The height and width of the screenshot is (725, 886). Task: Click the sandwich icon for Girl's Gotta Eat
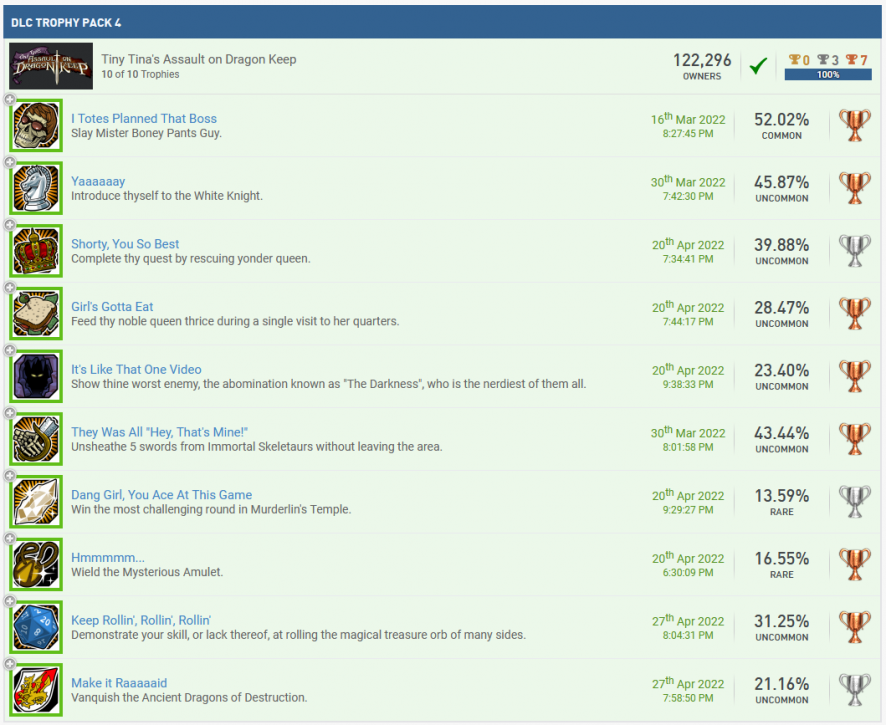(x=37, y=314)
